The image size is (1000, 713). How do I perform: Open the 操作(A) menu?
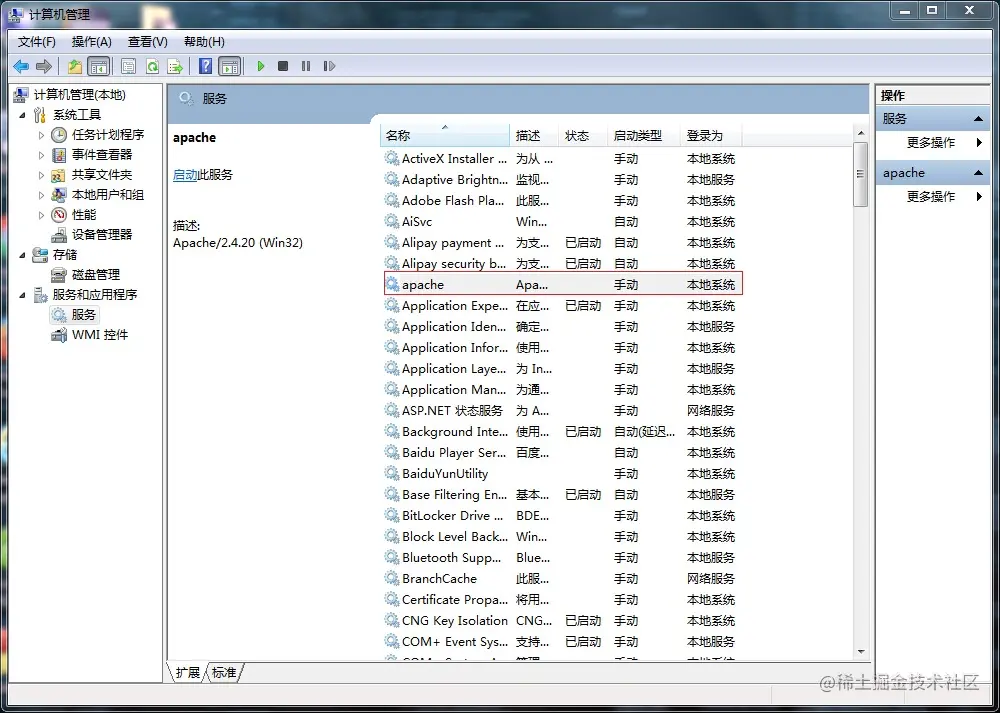point(92,42)
